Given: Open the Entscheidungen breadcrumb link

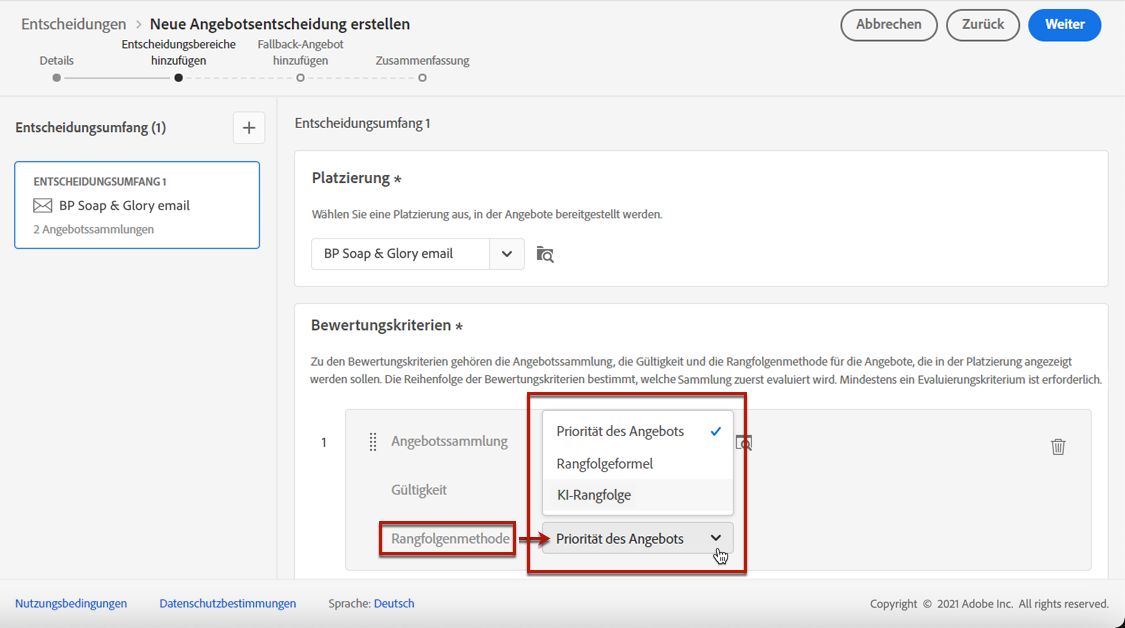Looking at the screenshot, I should click(73, 24).
